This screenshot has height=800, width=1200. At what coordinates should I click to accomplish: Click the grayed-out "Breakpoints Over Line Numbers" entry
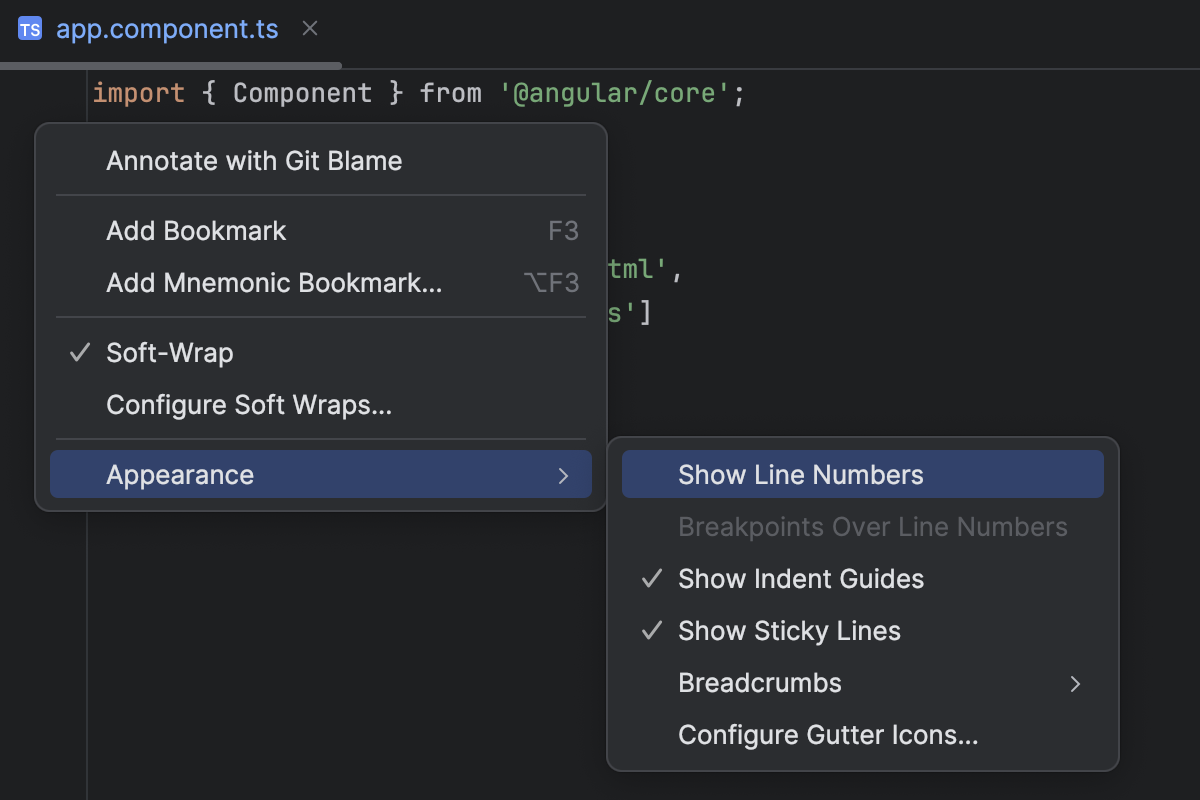coord(873,527)
